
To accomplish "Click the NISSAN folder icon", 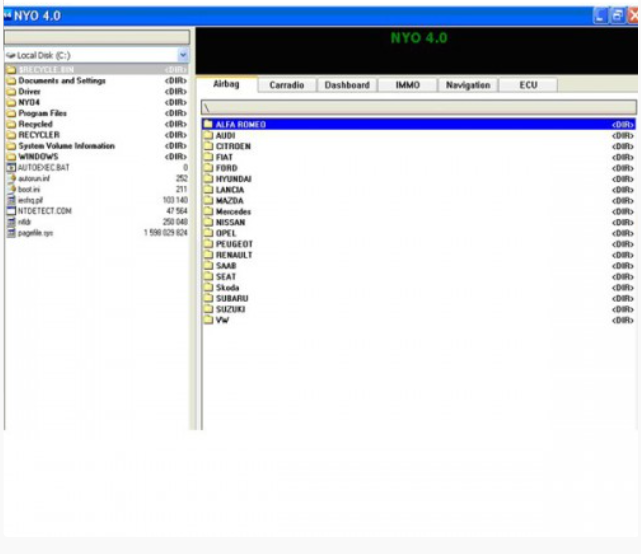I will tap(208, 222).
